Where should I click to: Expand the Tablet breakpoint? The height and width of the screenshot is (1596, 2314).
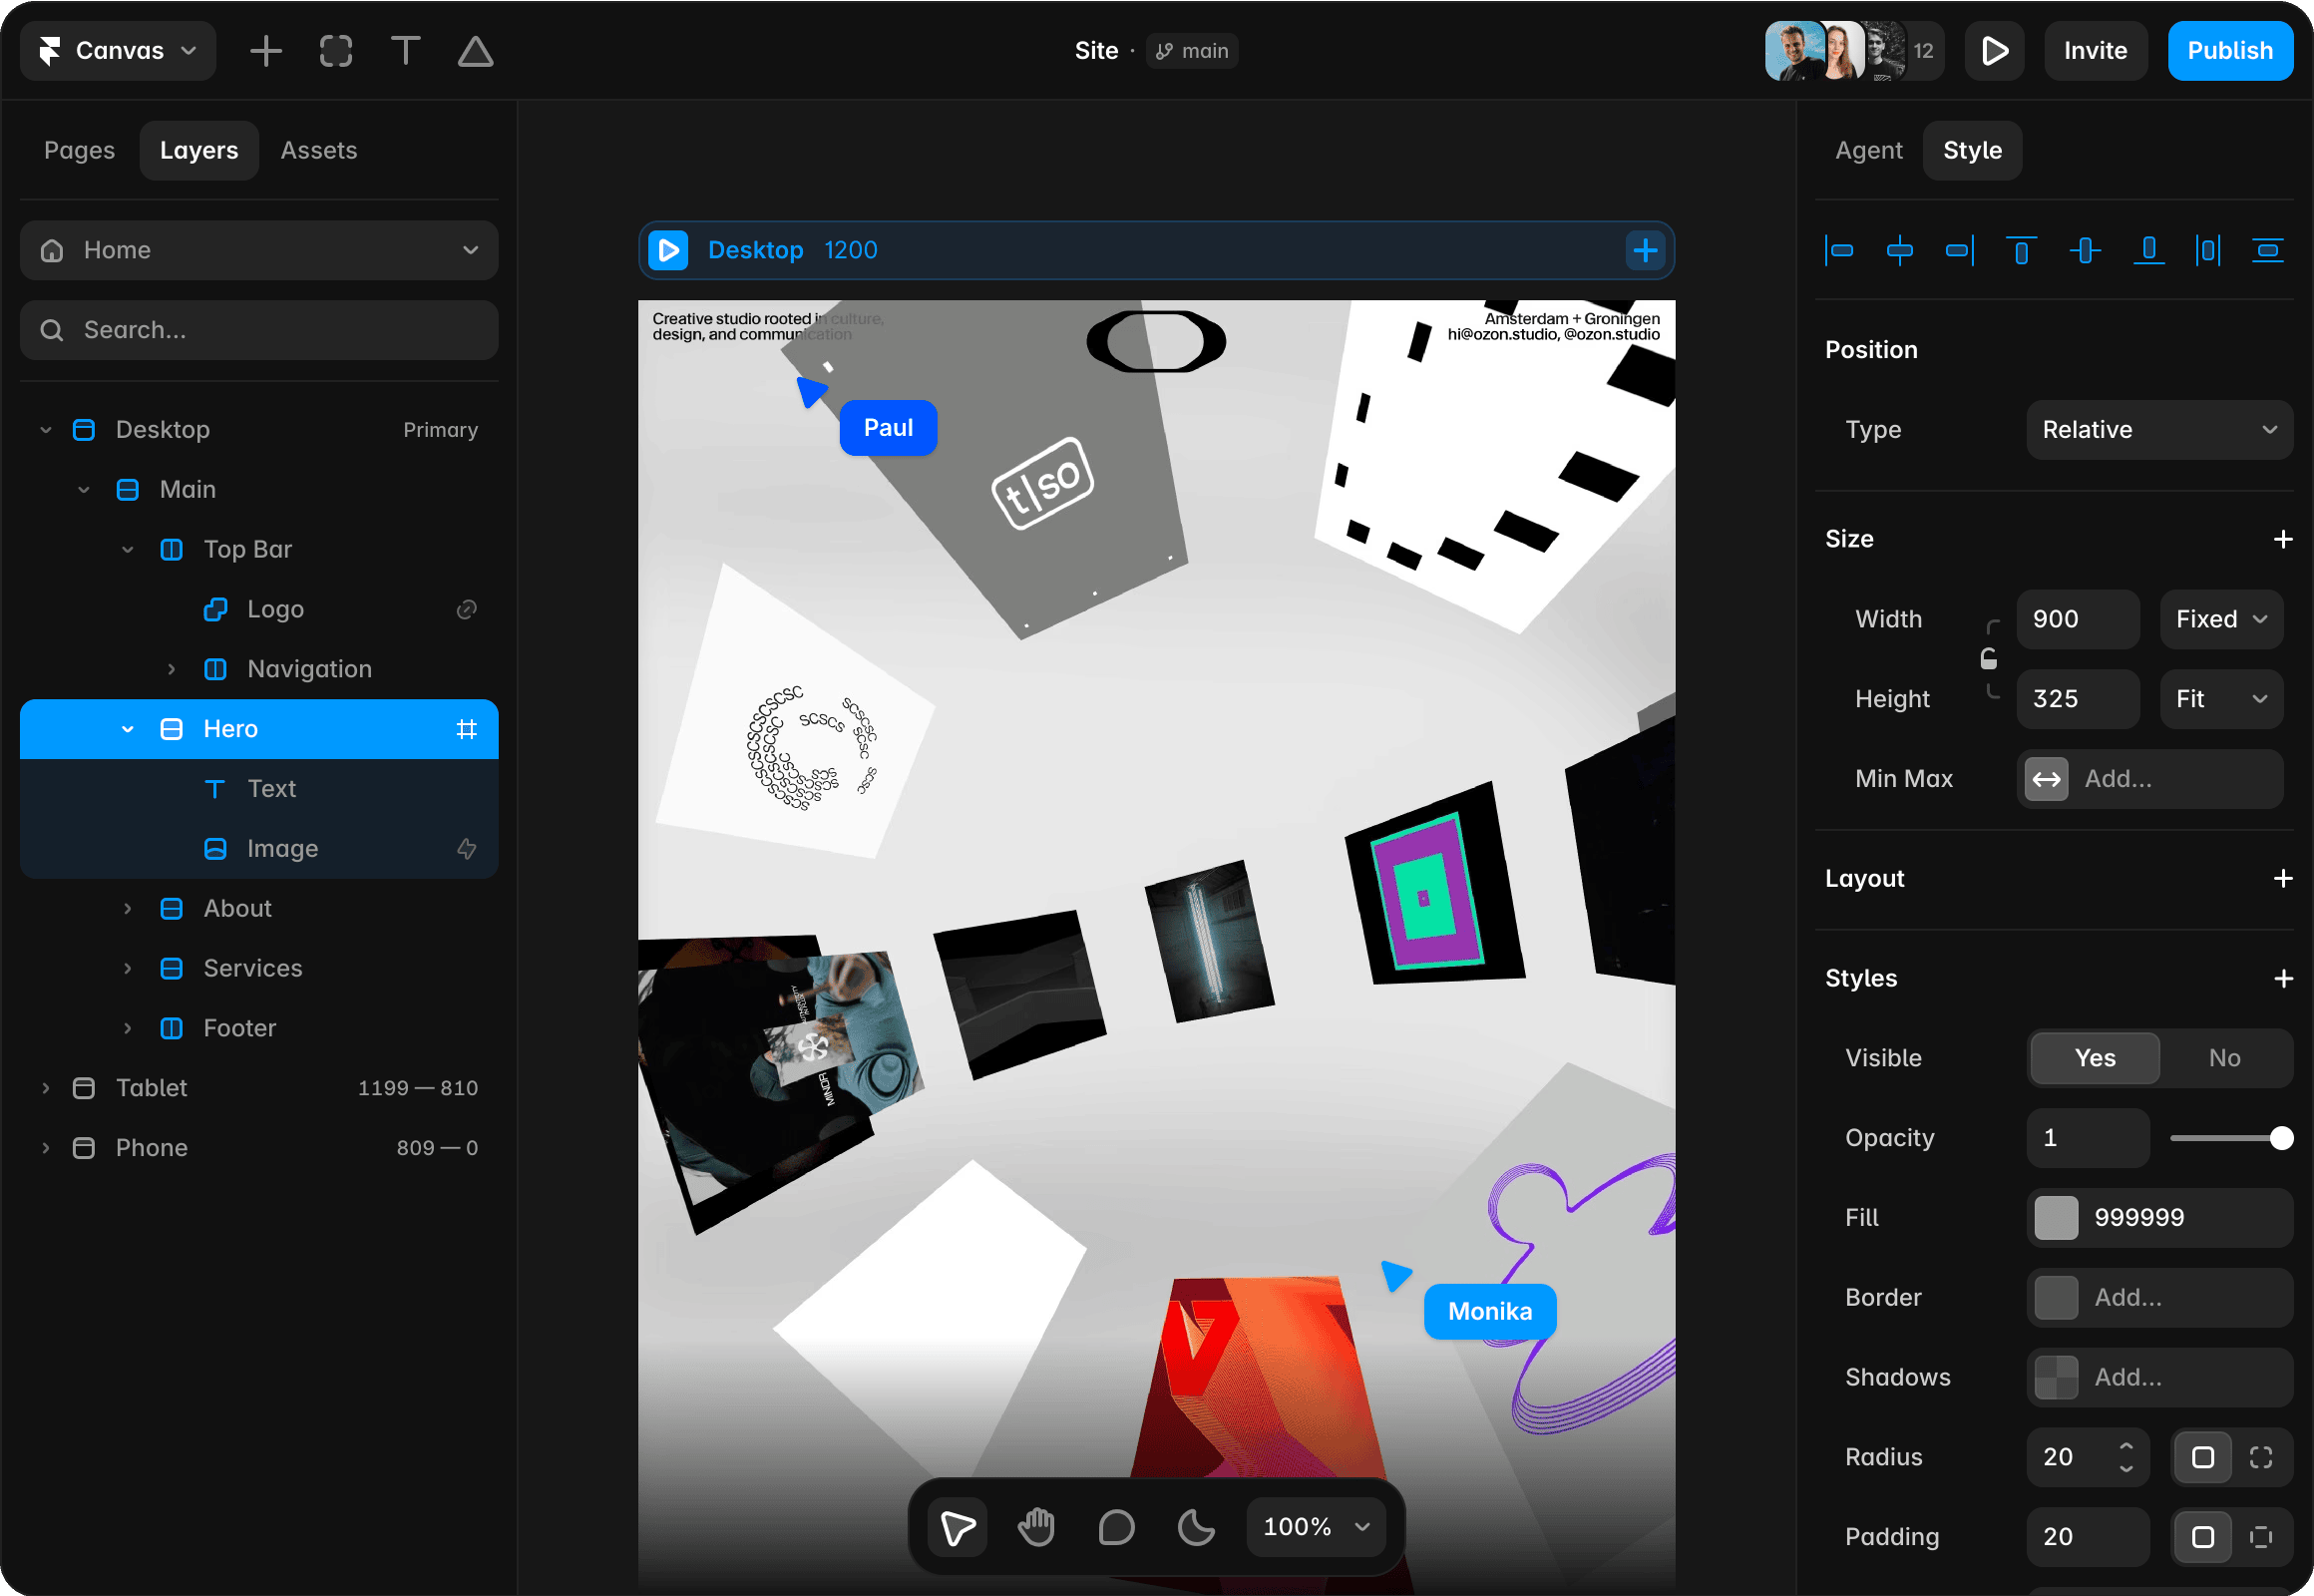point(45,1088)
